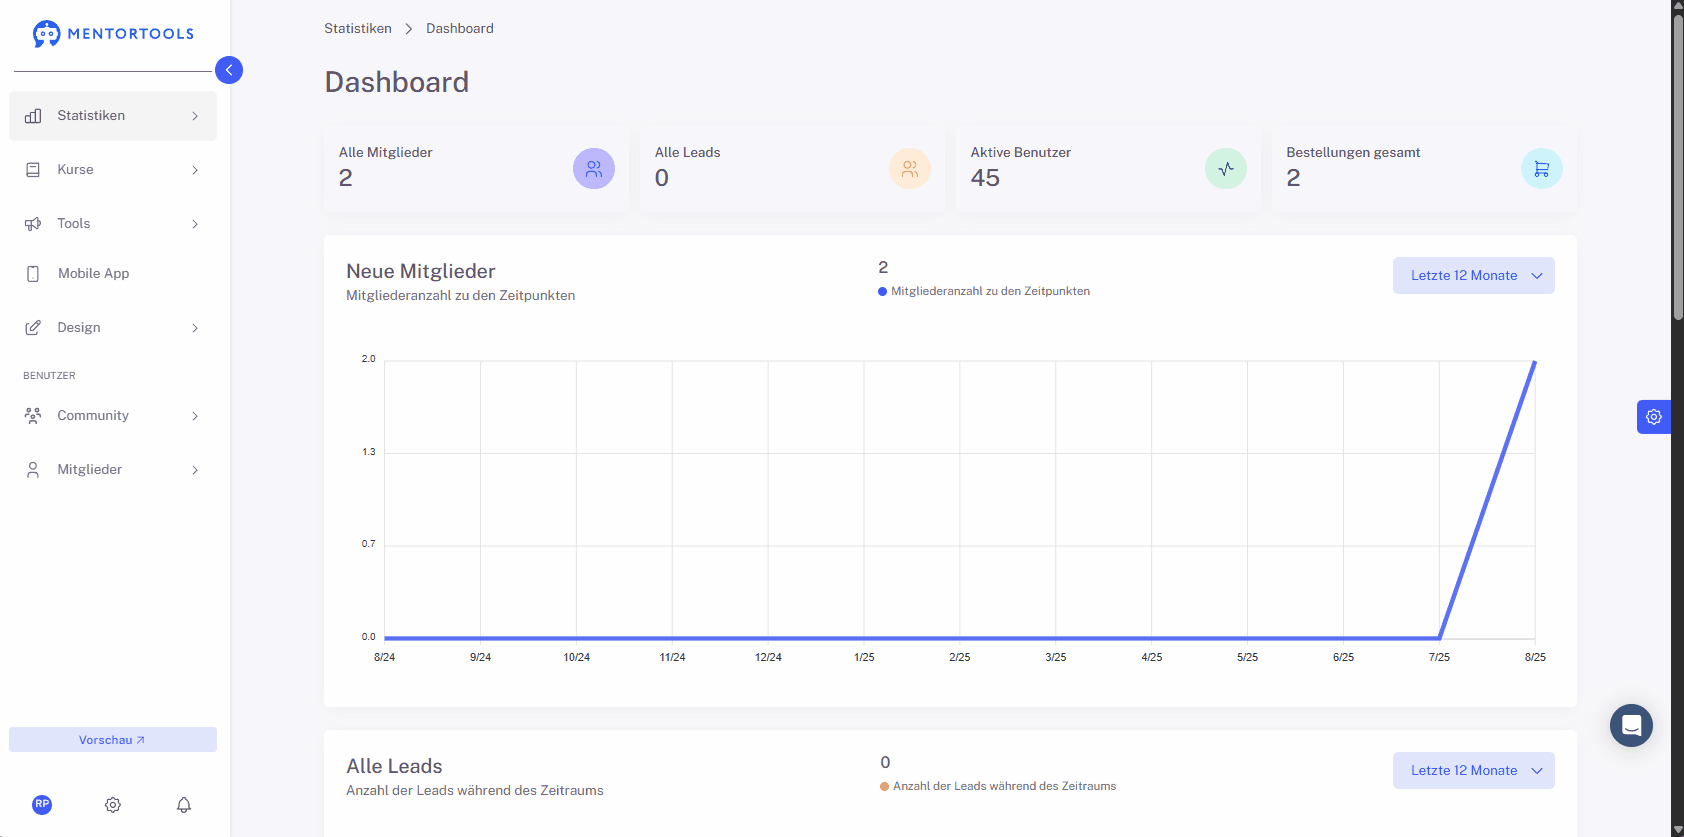
Task: Toggle the Anzahl der Leads legend series
Action: coord(998,786)
